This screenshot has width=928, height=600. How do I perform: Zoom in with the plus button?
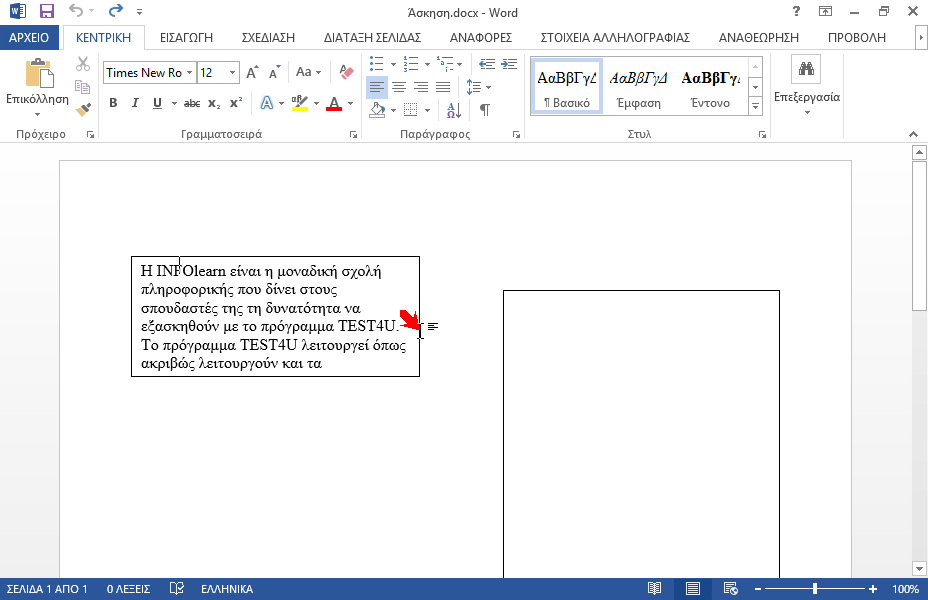tap(873, 589)
